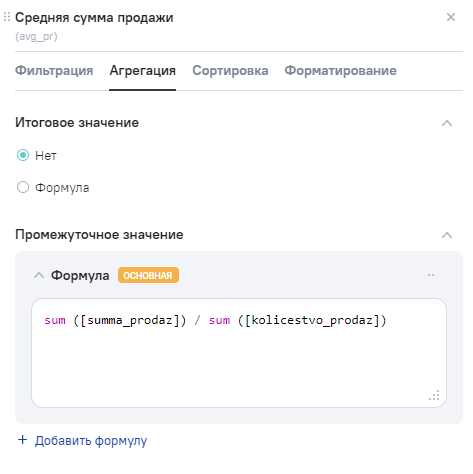Click the grip in the formula box corner

[x=434, y=395]
